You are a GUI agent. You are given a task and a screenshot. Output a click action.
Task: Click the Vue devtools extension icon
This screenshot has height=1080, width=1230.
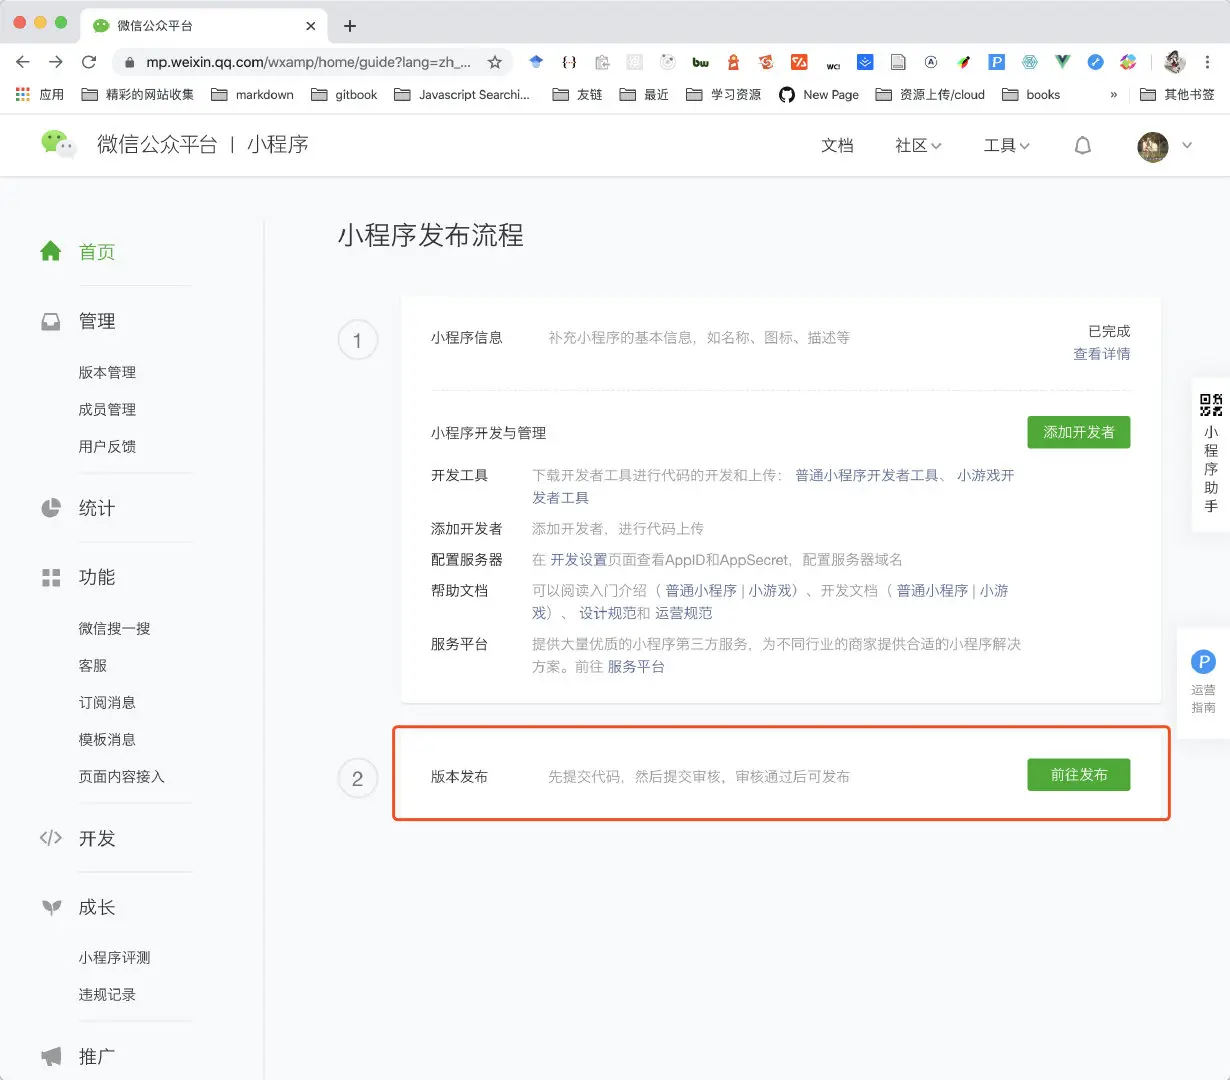click(1062, 62)
